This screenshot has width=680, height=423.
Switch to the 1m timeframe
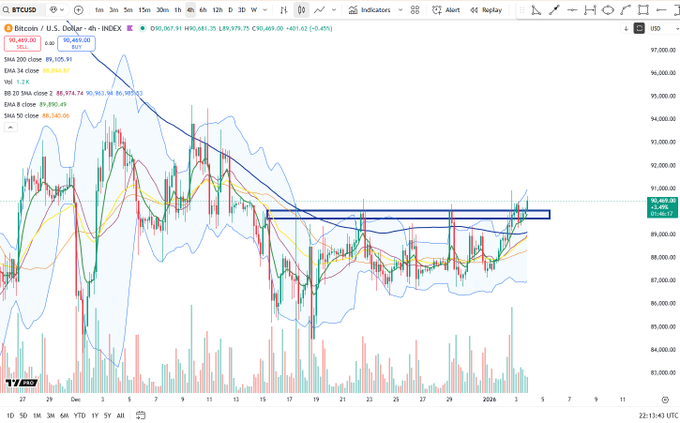click(x=99, y=10)
